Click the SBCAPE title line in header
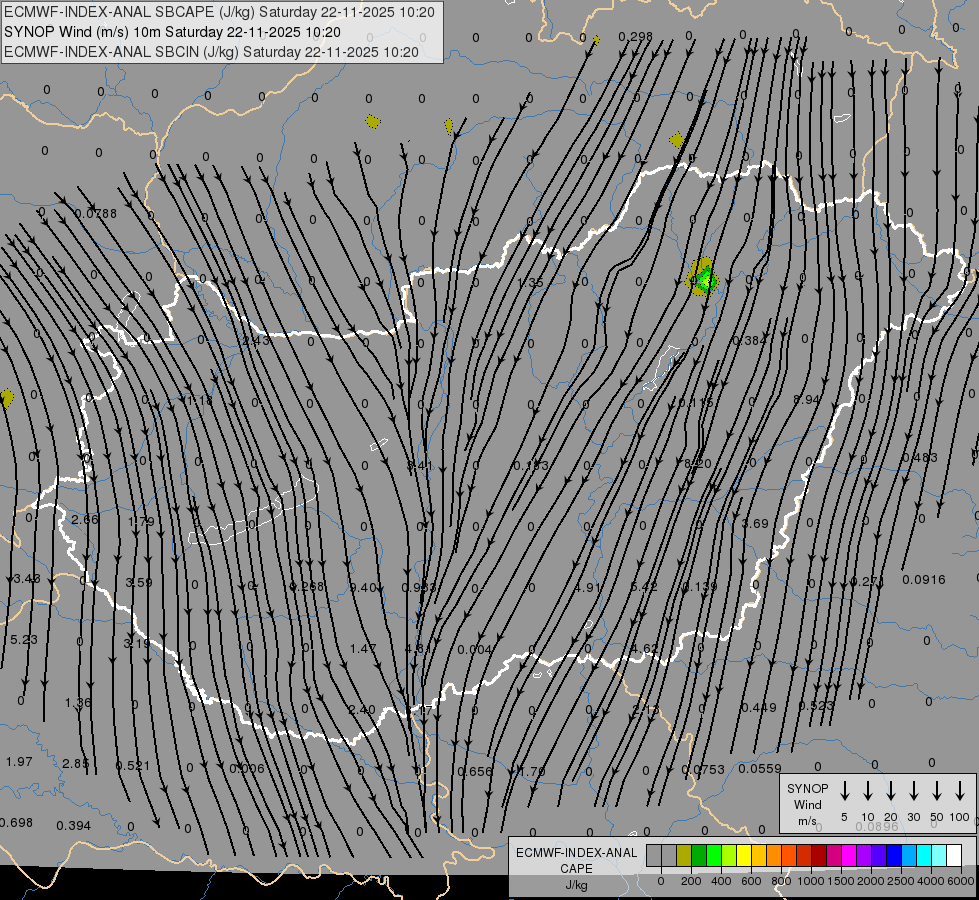The image size is (979, 900). [x=219, y=12]
